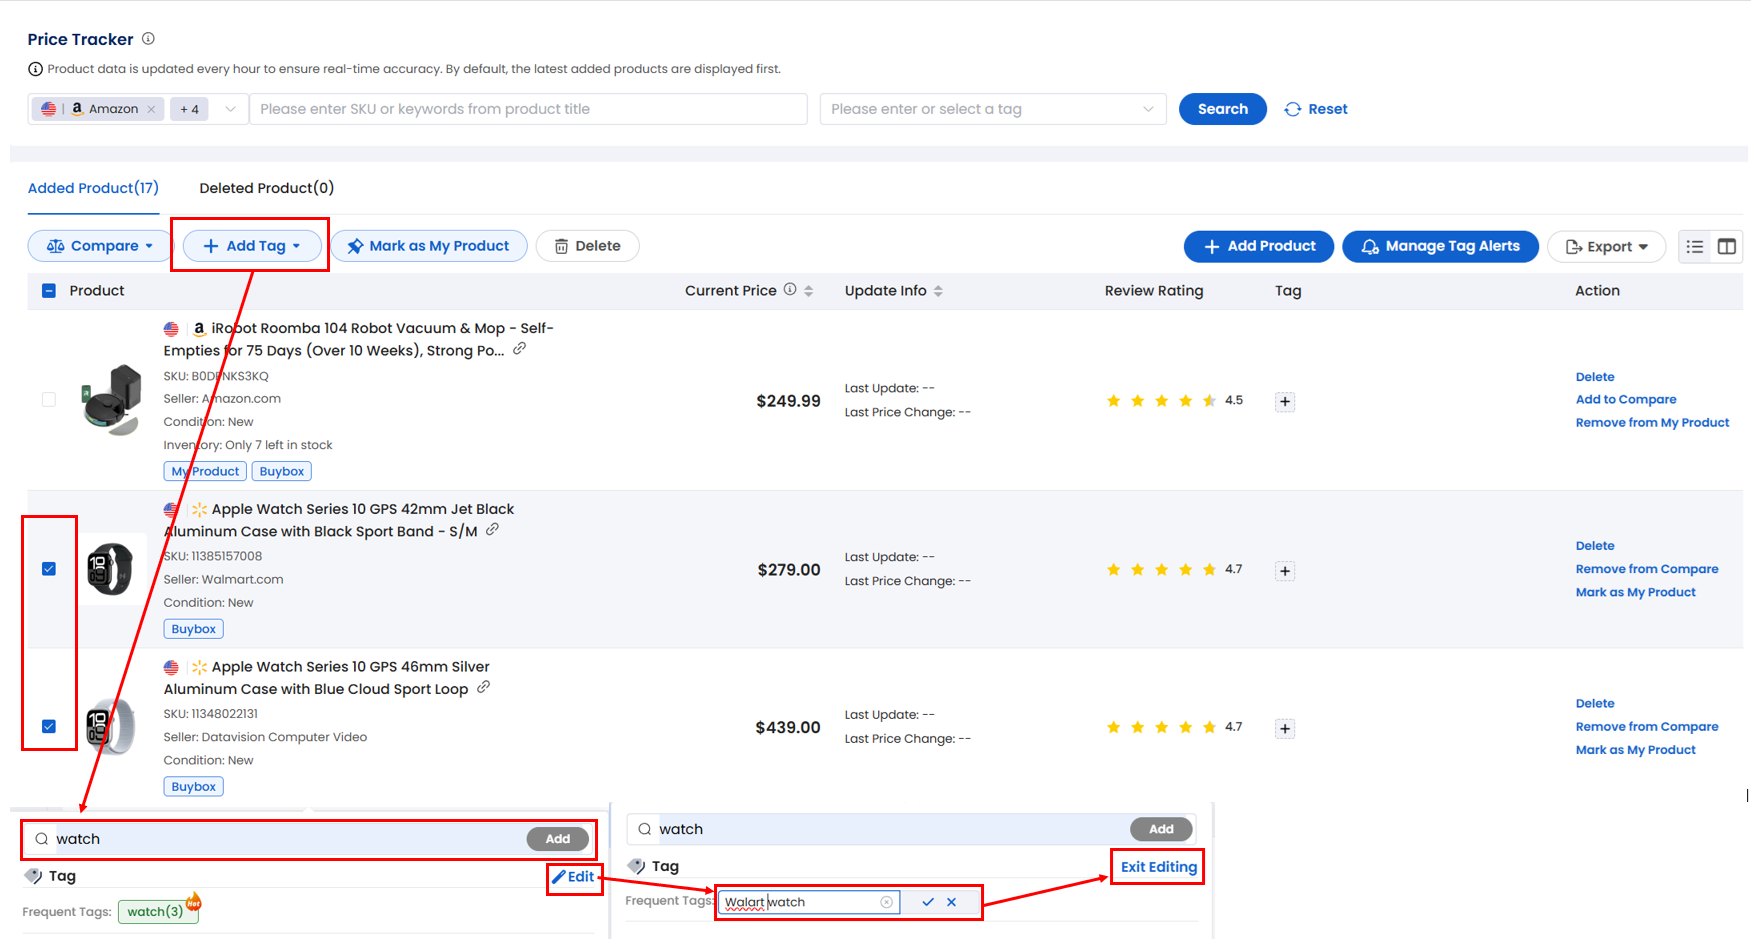
Task: Uncheck the Apple Watch 42mm Jet Black checkbox
Action: [49, 569]
